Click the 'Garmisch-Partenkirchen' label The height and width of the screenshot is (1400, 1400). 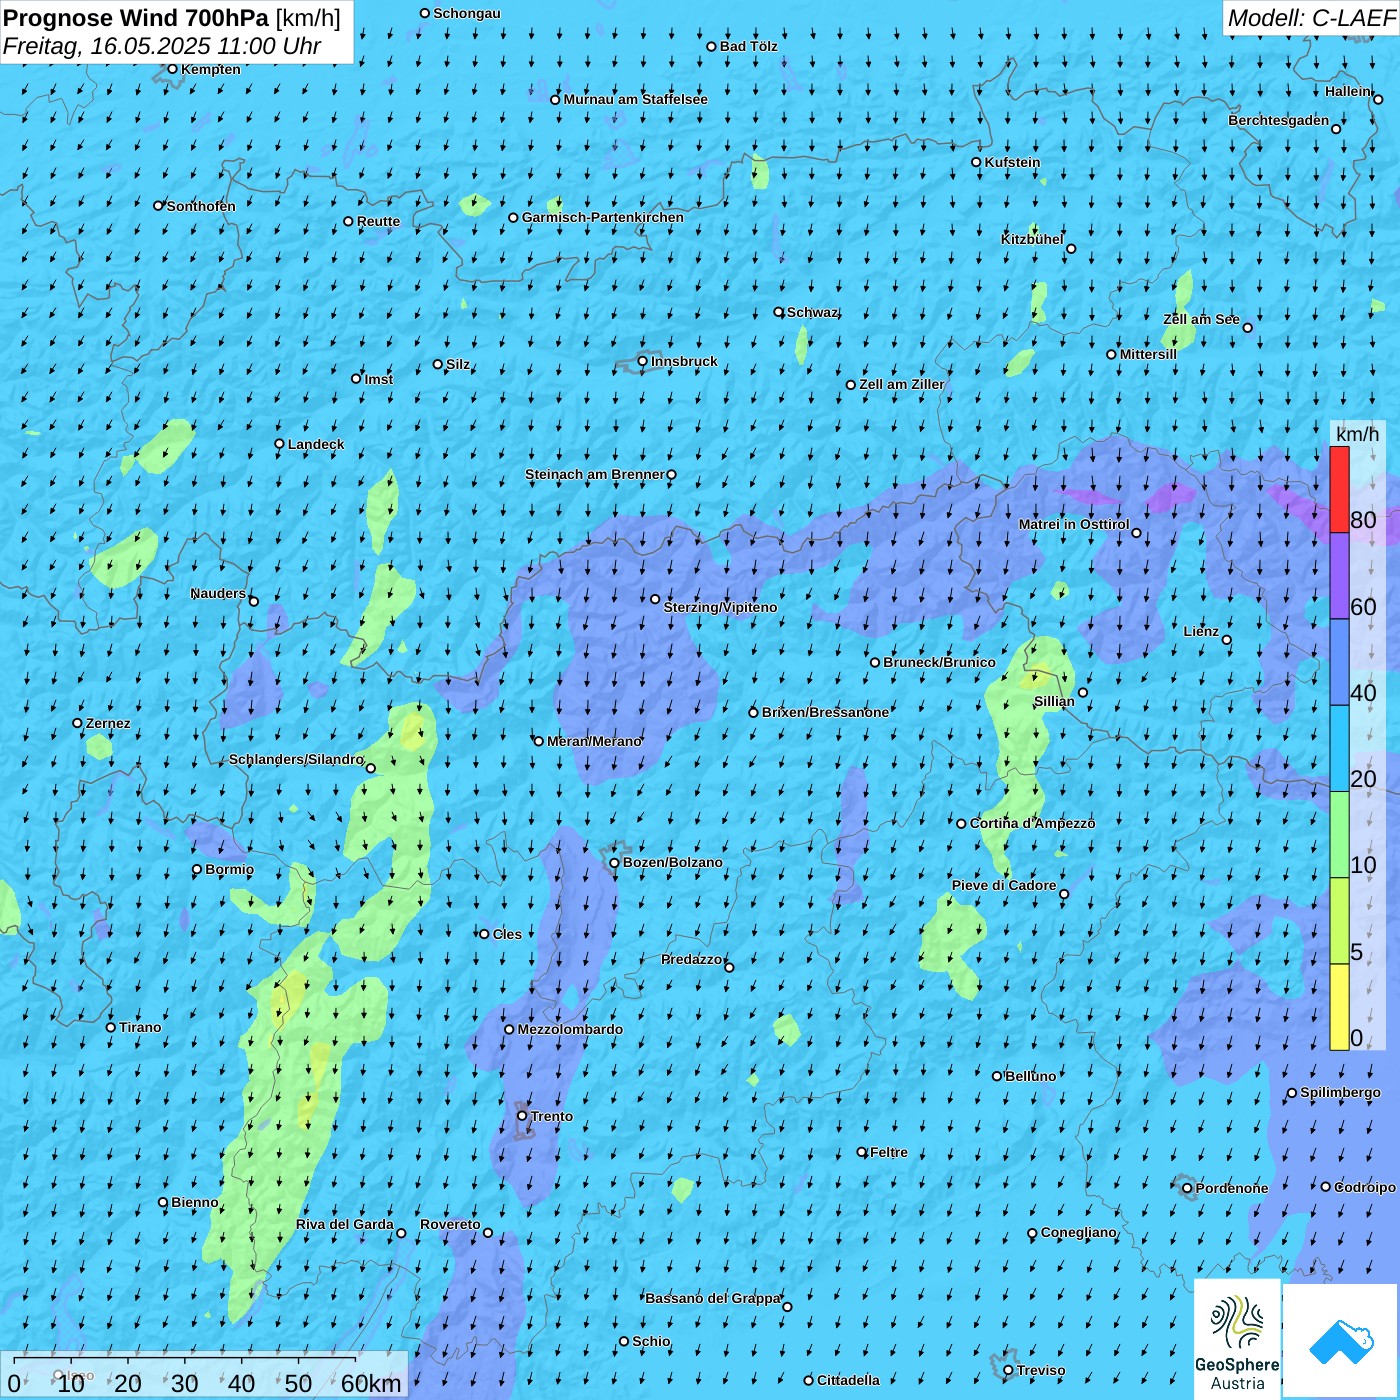tap(603, 217)
